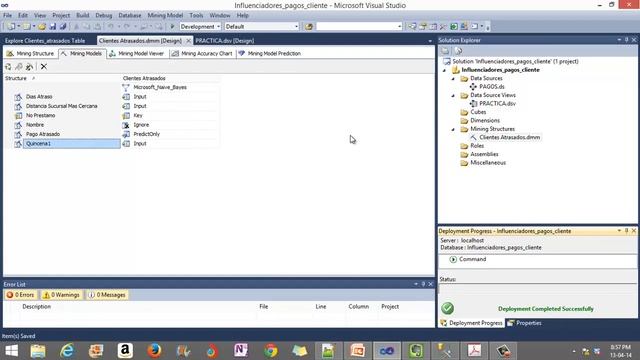Screen dimensions: 640x360
Task: Open the document tabs list dropdown
Action: coord(430,41)
